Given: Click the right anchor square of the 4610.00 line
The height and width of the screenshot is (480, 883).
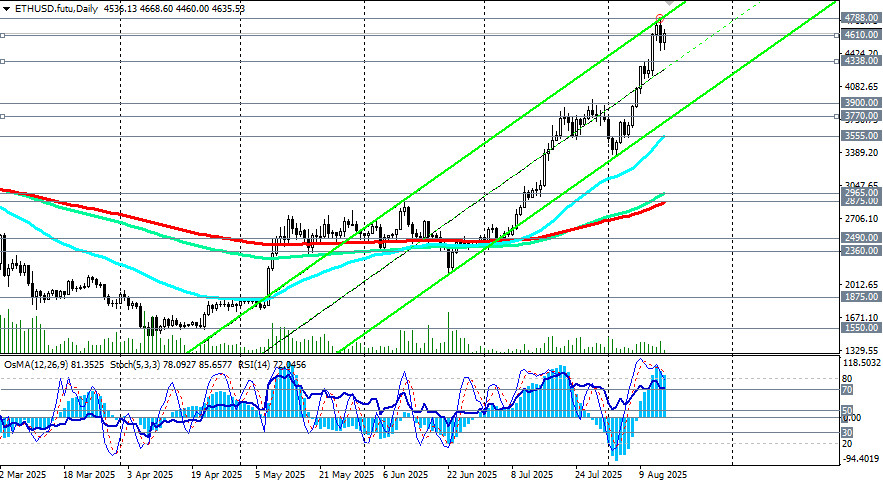Looking at the screenshot, I should click(x=837, y=35).
